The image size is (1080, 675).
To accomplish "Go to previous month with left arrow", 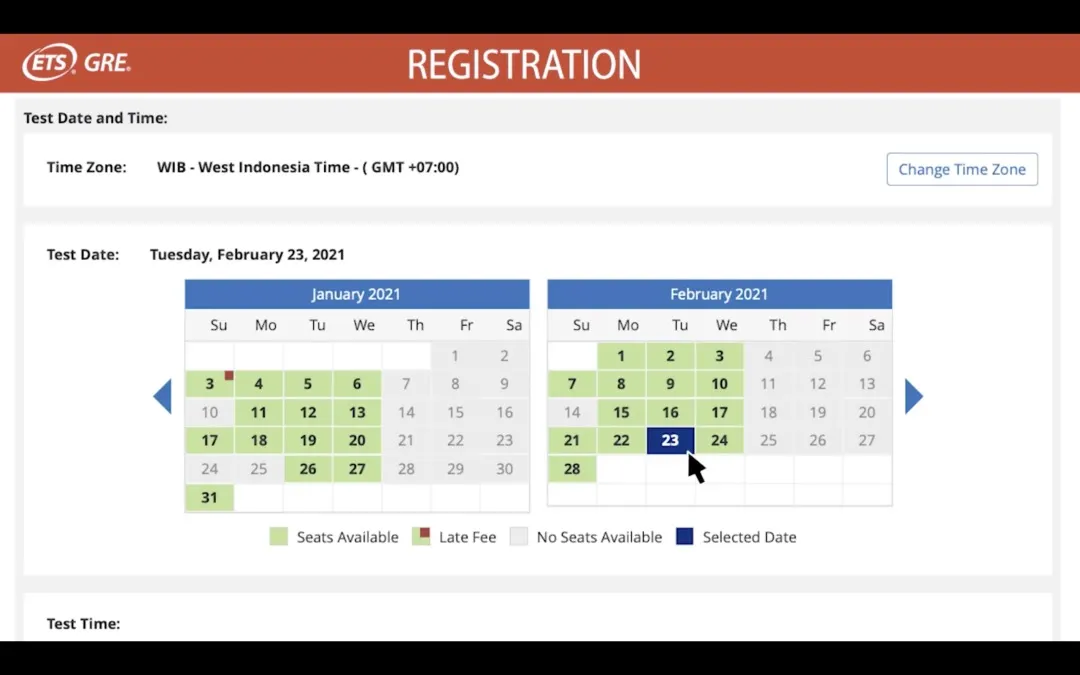I will click(x=162, y=397).
